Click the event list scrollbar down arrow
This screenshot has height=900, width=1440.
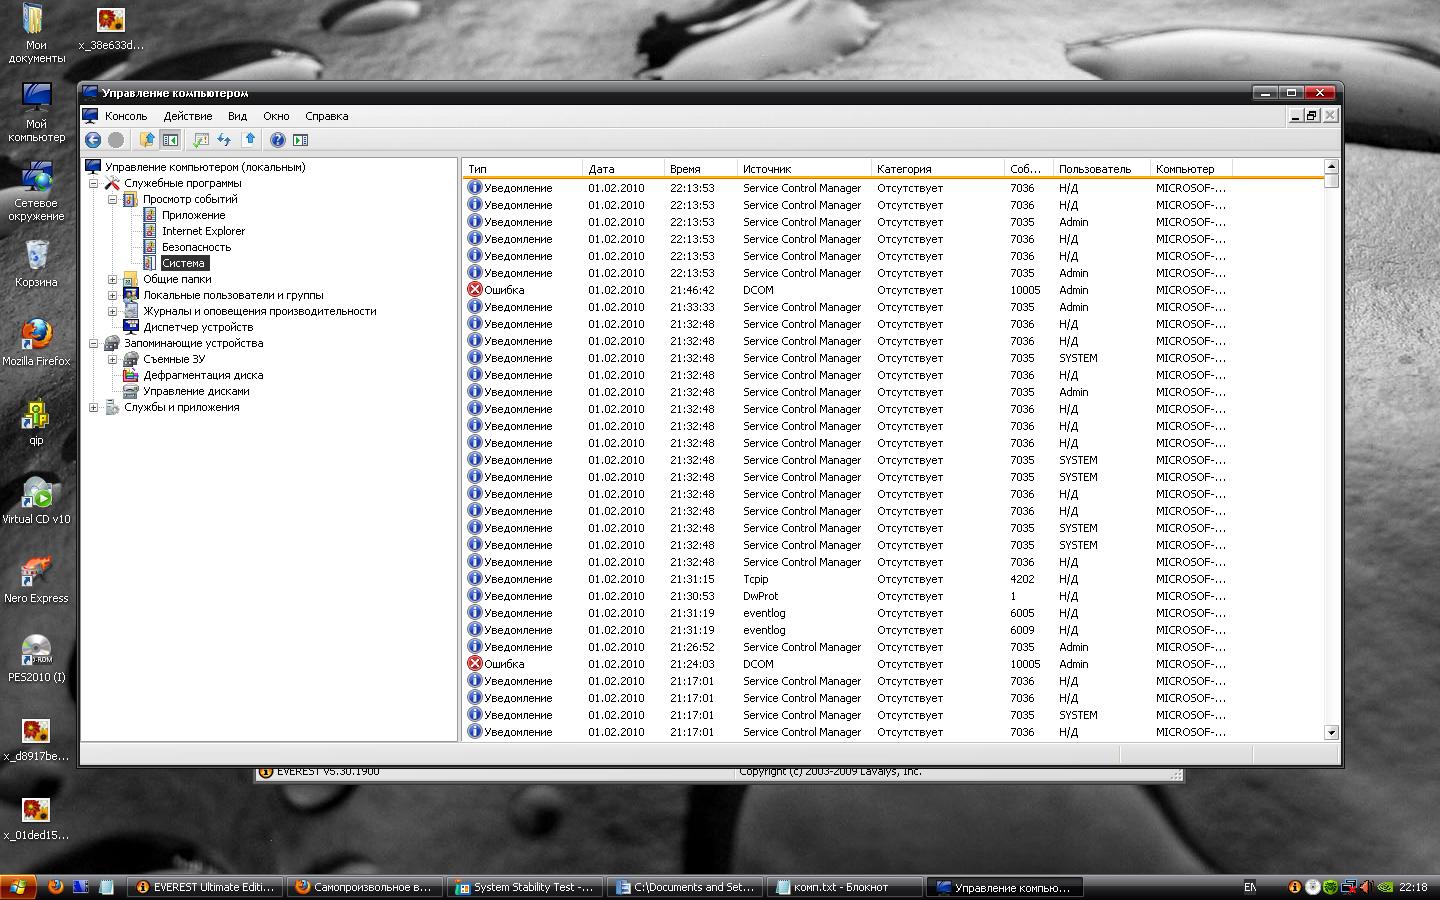point(1331,732)
